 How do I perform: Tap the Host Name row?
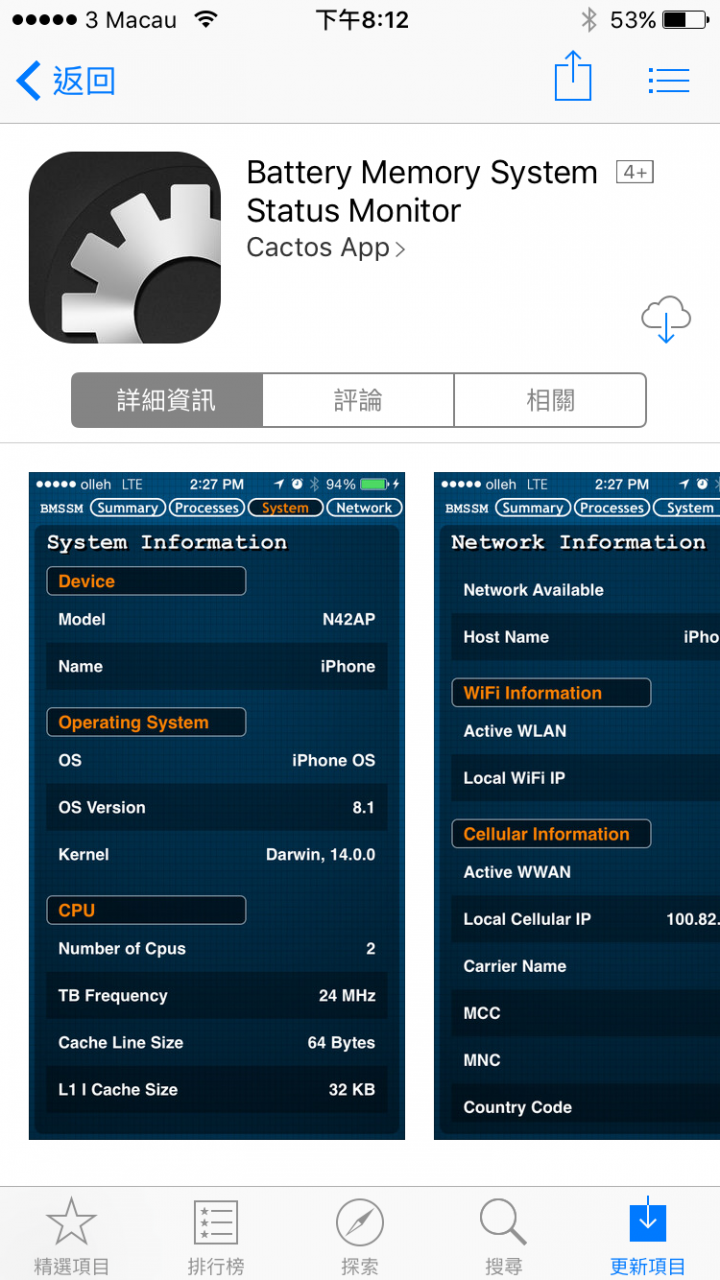coord(585,637)
